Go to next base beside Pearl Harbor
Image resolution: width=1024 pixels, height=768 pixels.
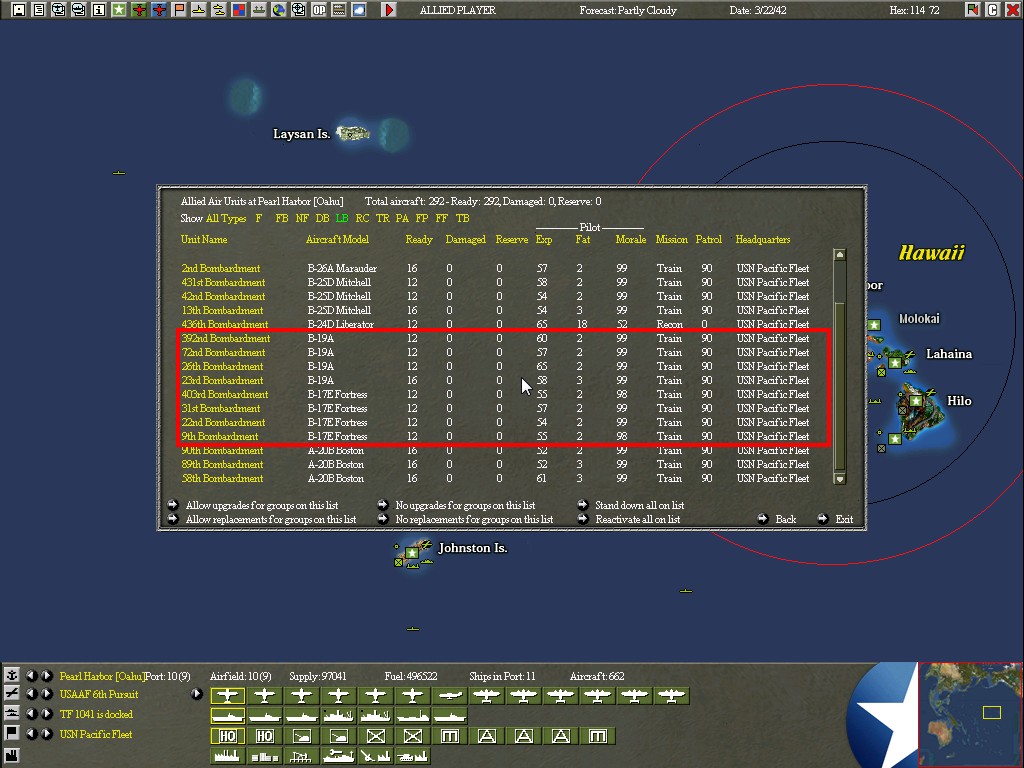[x=46, y=675]
